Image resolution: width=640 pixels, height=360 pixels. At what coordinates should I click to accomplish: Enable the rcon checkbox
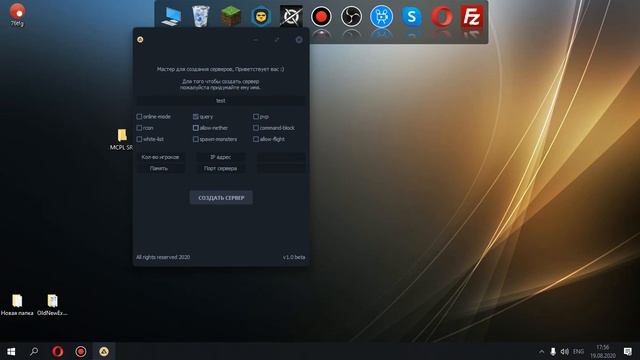pyautogui.click(x=139, y=128)
